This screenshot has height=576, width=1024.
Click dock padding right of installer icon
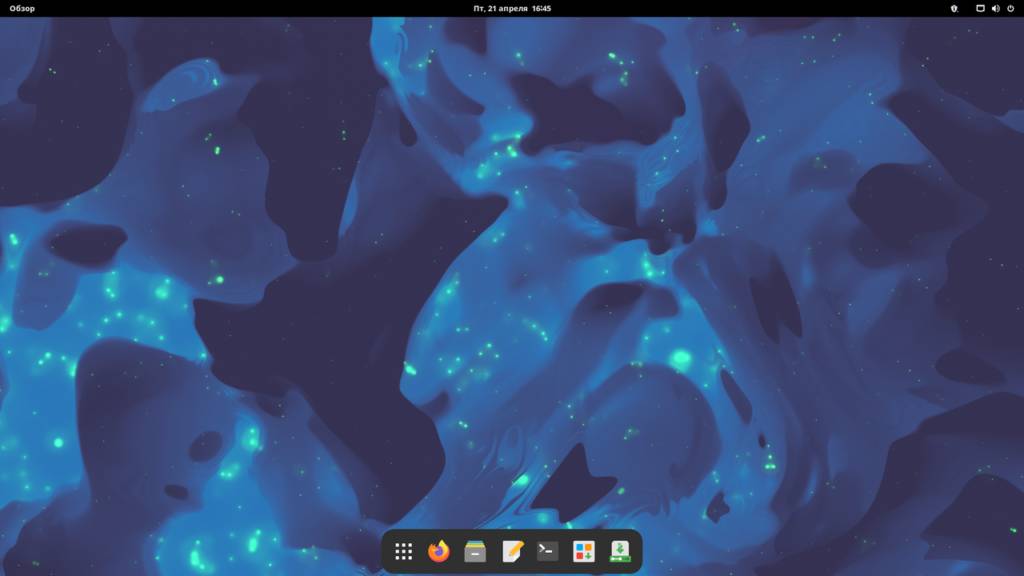[x=637, y=551]
